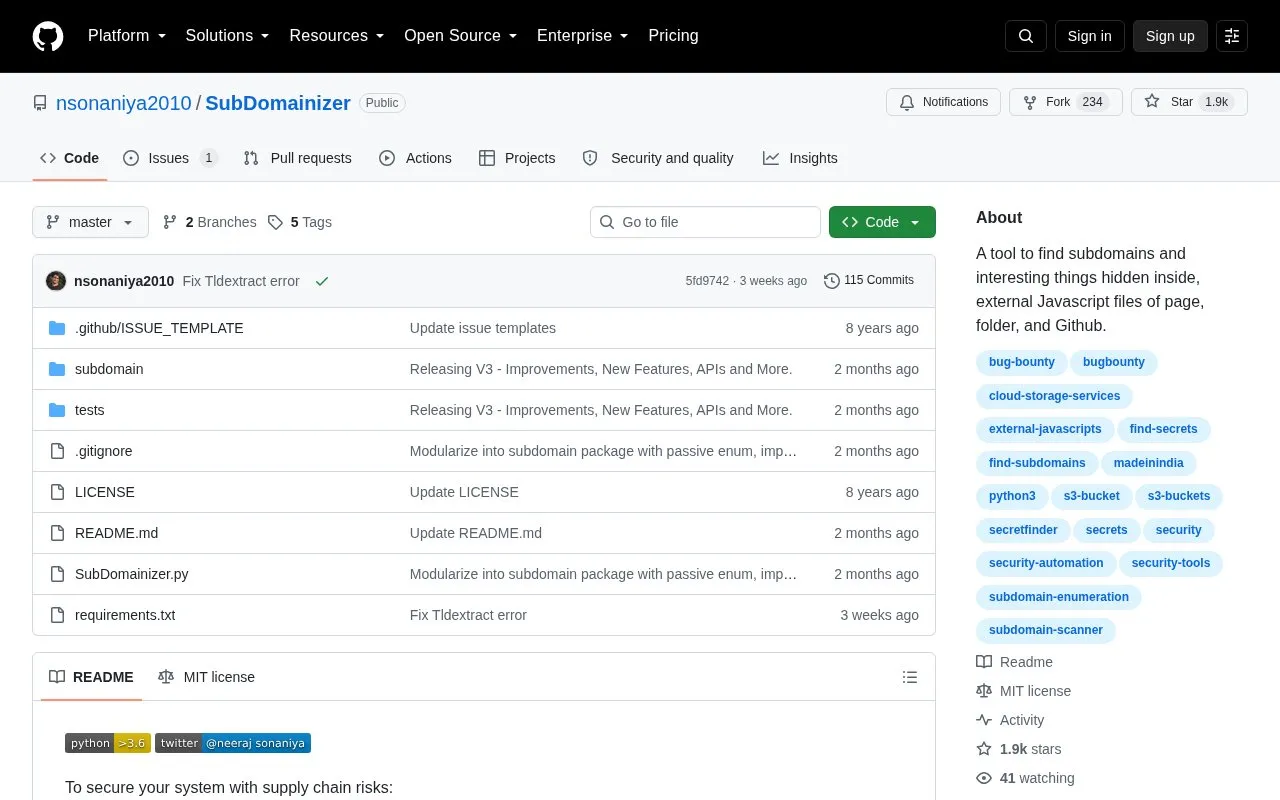Screen dimensions: 1280x800
Task: Click the tests folder icon
Action: tap(57, 410)
